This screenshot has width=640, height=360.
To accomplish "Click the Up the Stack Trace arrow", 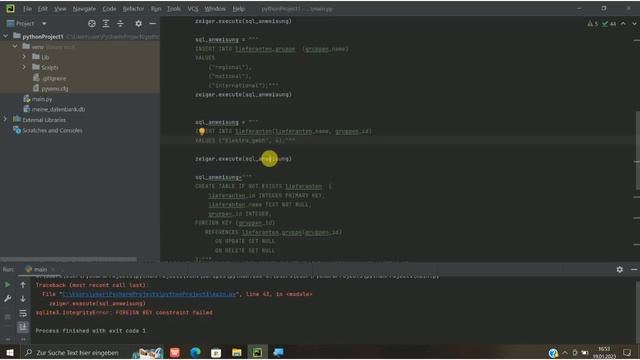I will (23, 284).
